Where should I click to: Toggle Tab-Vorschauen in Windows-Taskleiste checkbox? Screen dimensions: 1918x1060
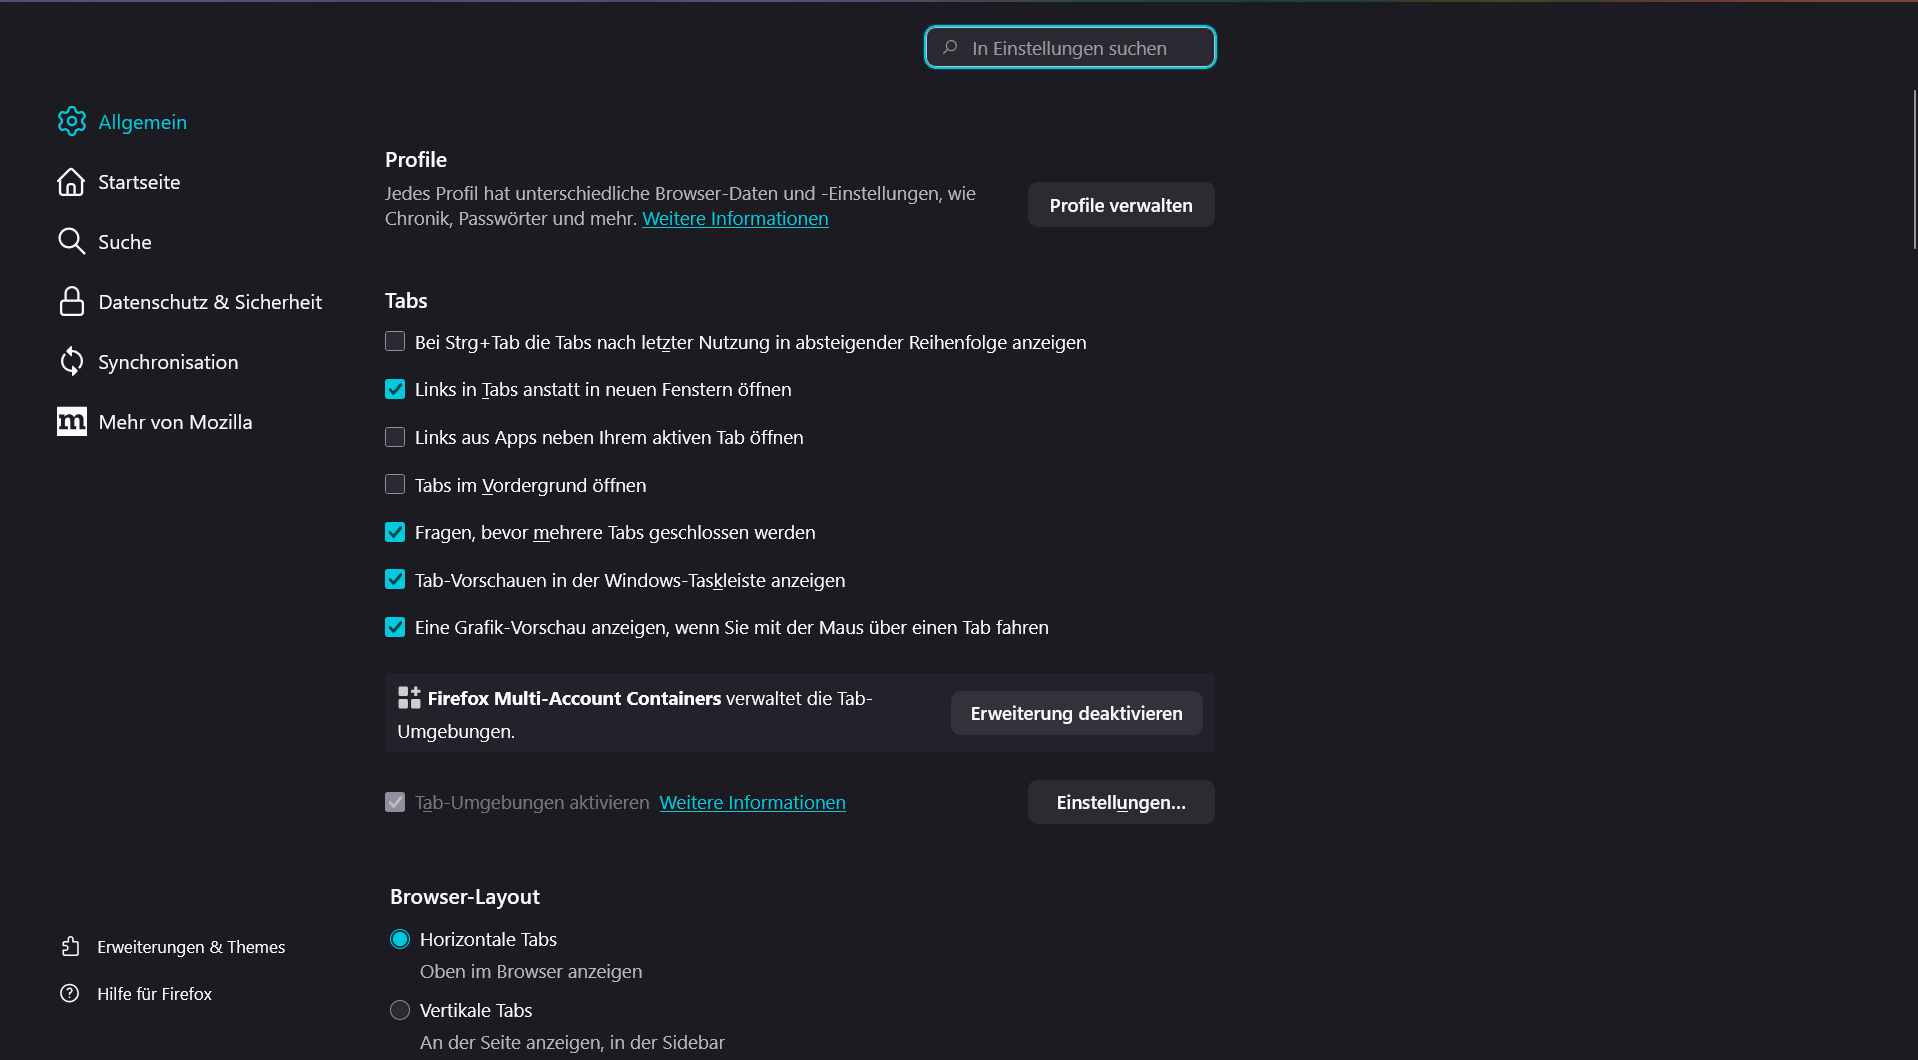[395, 580]
